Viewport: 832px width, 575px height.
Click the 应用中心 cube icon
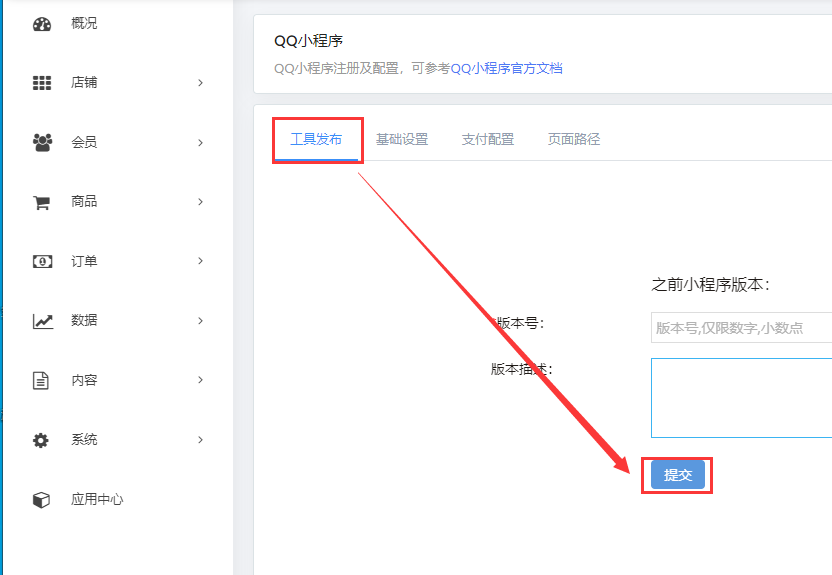click(41, 500)
